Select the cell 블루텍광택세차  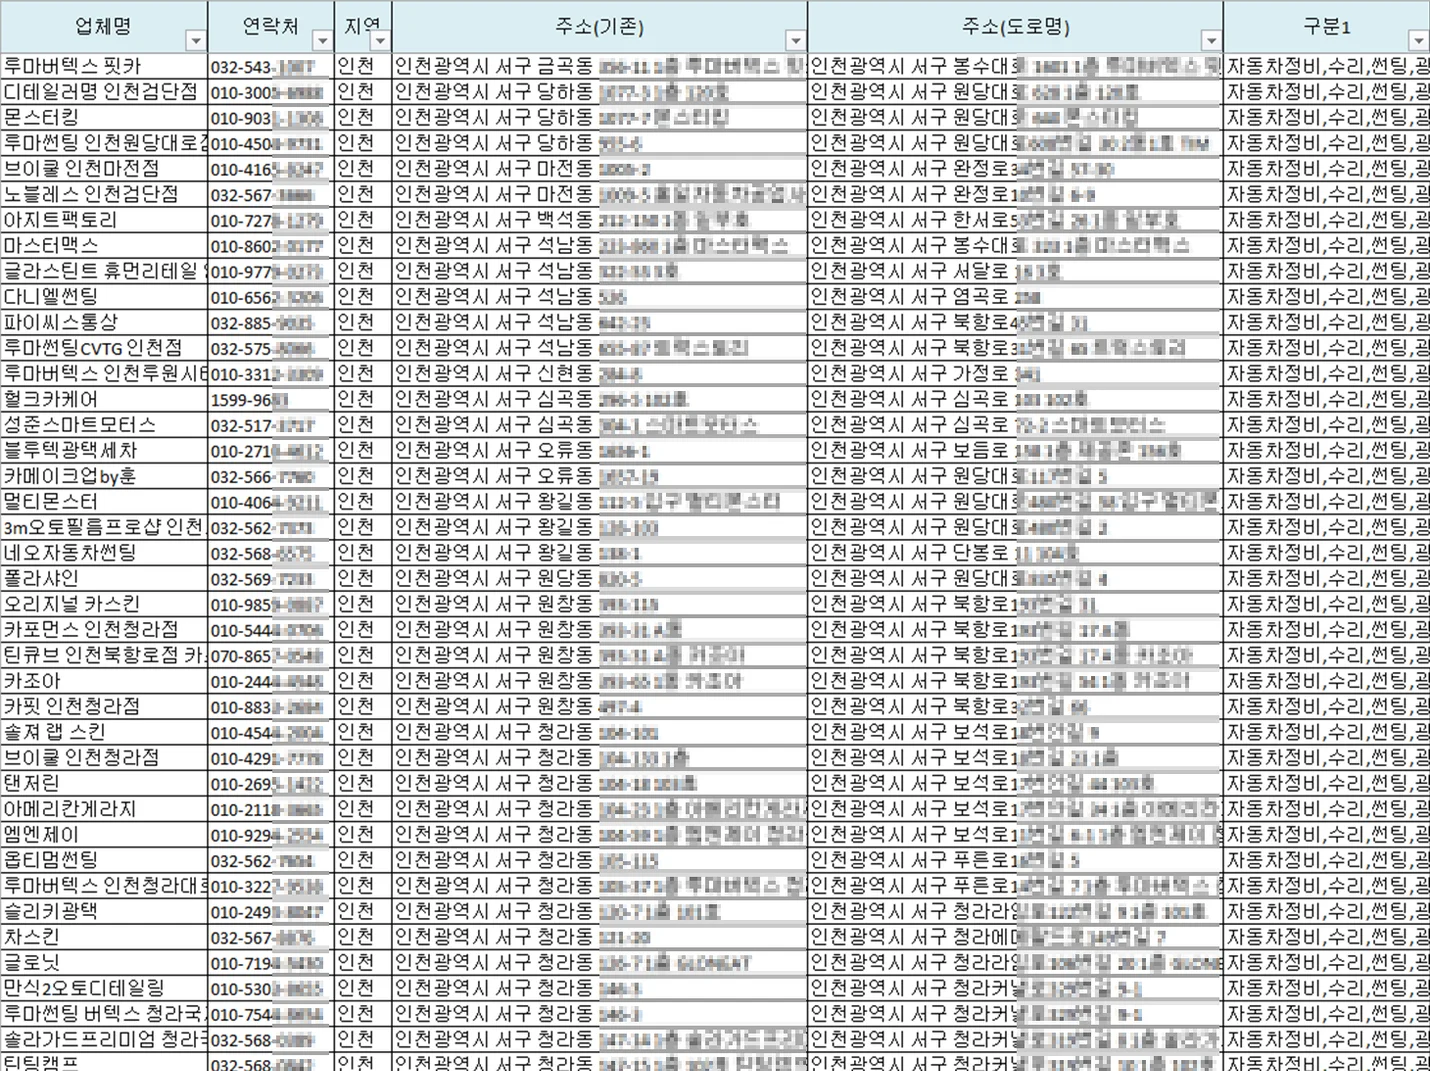coord(104,450)
